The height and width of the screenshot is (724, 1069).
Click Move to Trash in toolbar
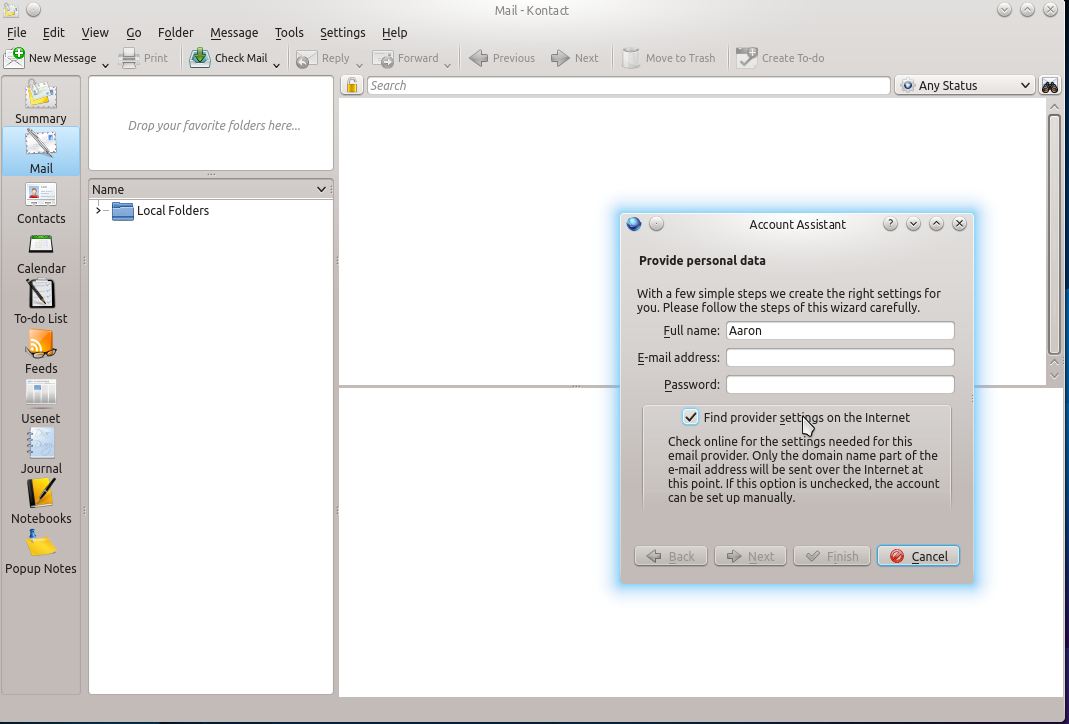click(669, 58)
